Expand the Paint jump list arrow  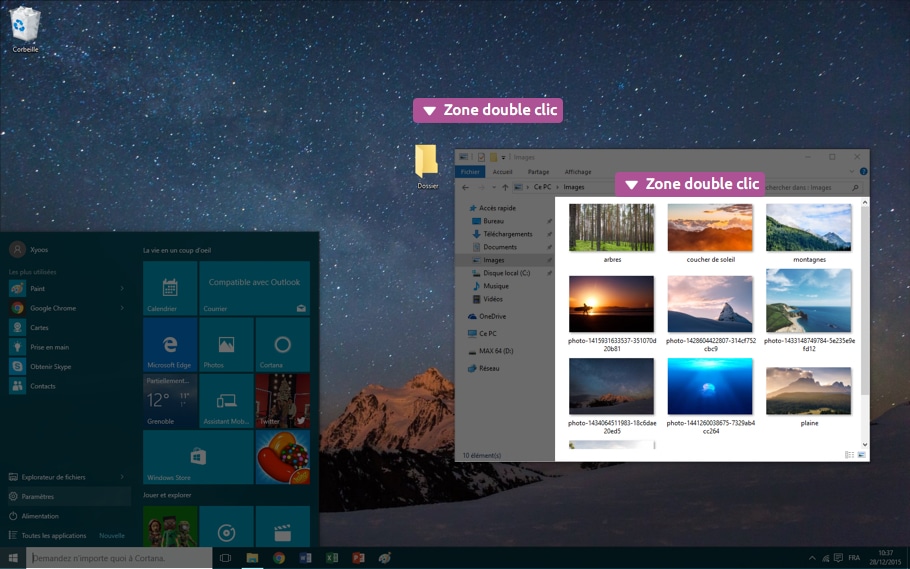point(122,289)
